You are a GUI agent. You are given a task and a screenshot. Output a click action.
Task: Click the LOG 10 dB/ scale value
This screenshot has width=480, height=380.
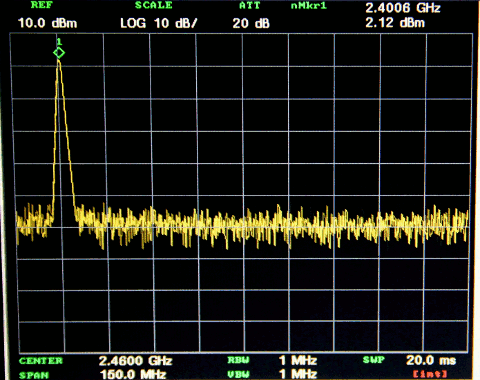pos(159,23)
